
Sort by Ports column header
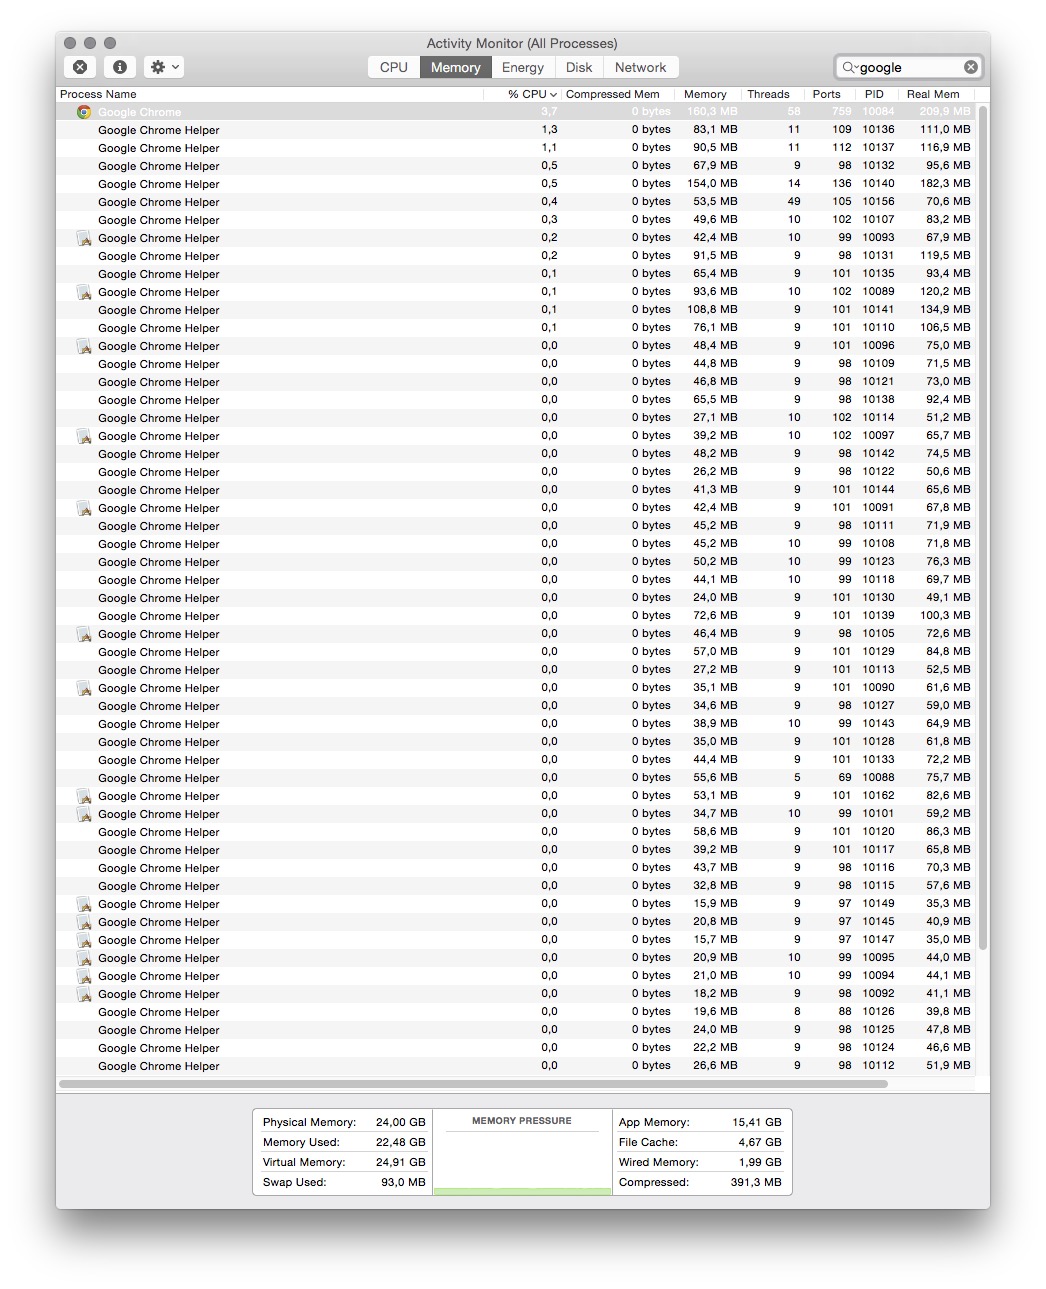(x=829, y=94)
